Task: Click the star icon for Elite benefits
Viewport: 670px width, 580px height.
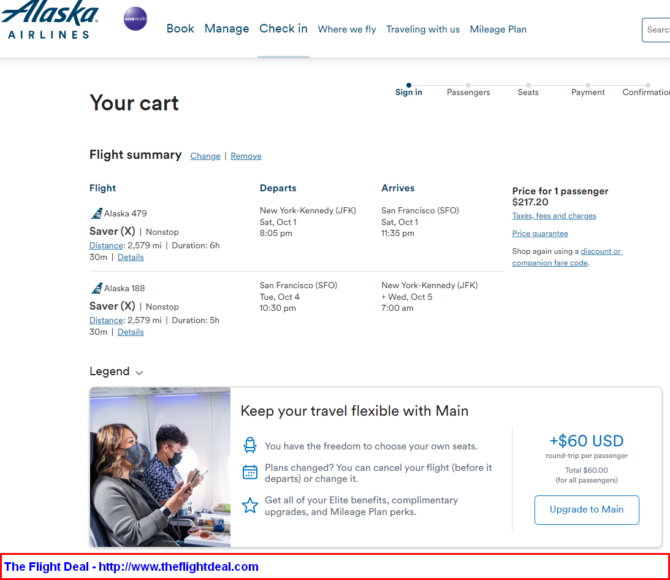Action: 250,505
